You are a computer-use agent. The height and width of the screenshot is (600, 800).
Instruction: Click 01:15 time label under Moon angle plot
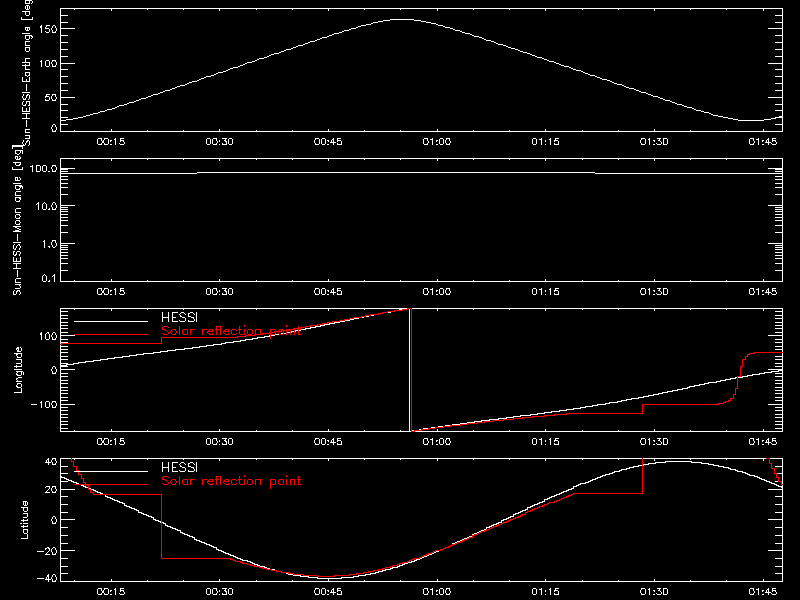[x=545, y=292]
